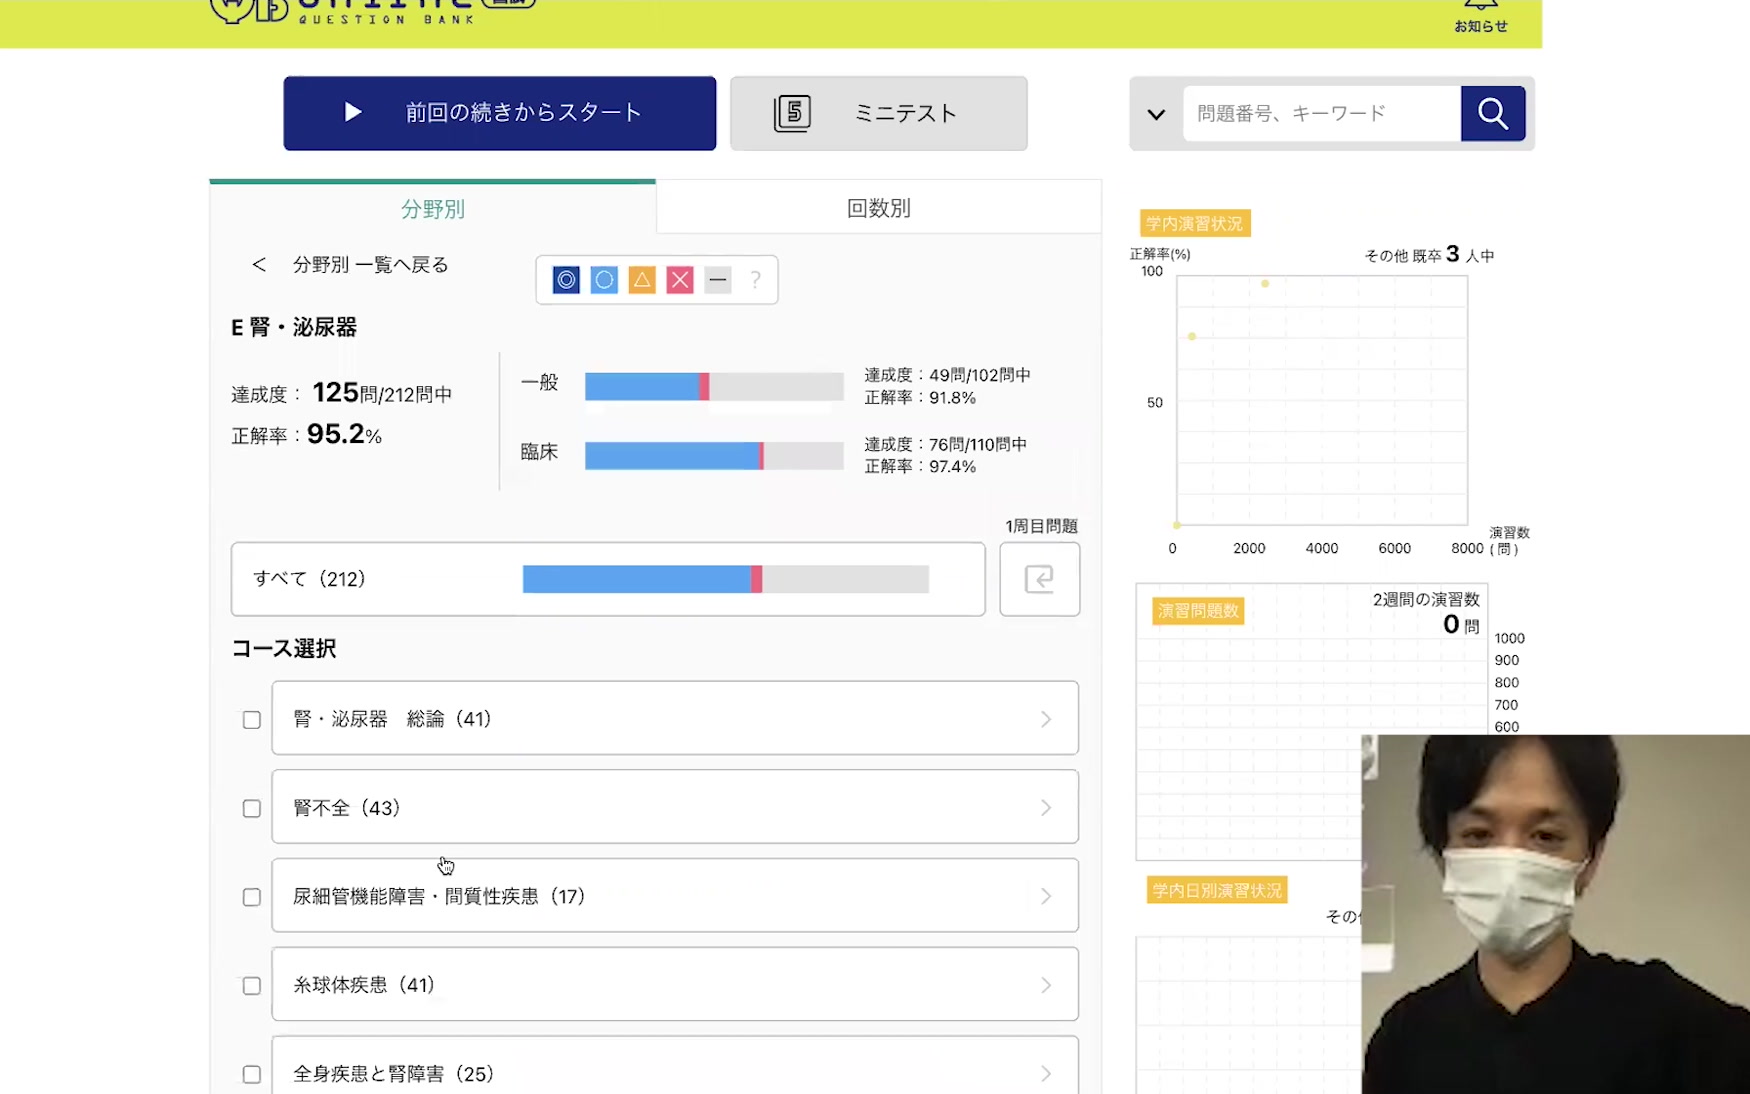Expand the 全身疾患と腎障害 course row
This screenshot has height=1094, width=1750.
tap(674, 1072)
